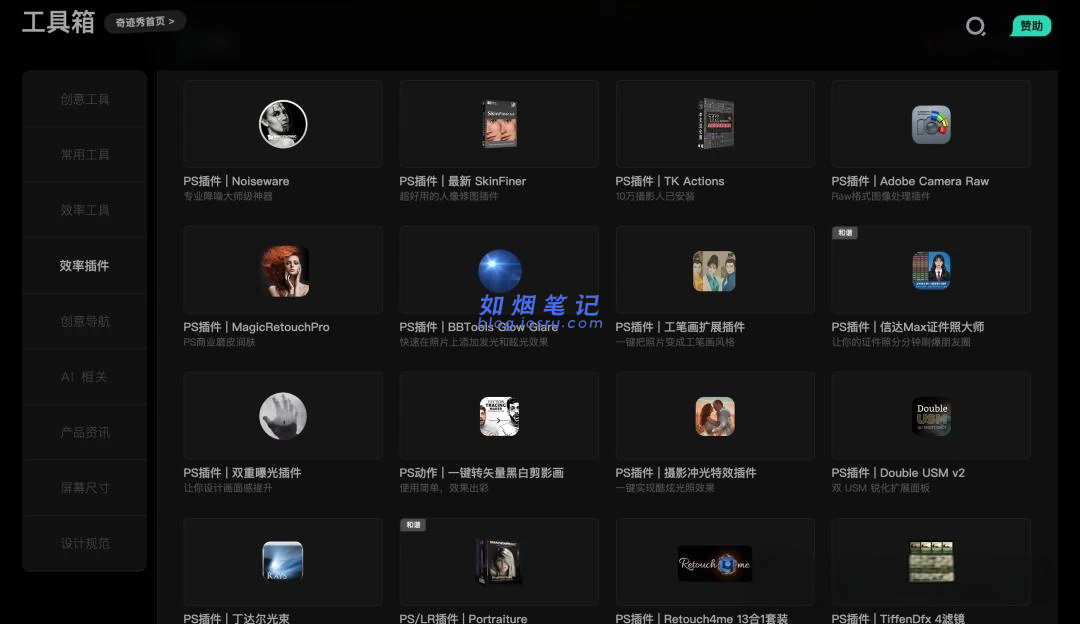Open the 双重曝光插件 hand icon
The image size is (1080, 624).
283,416
